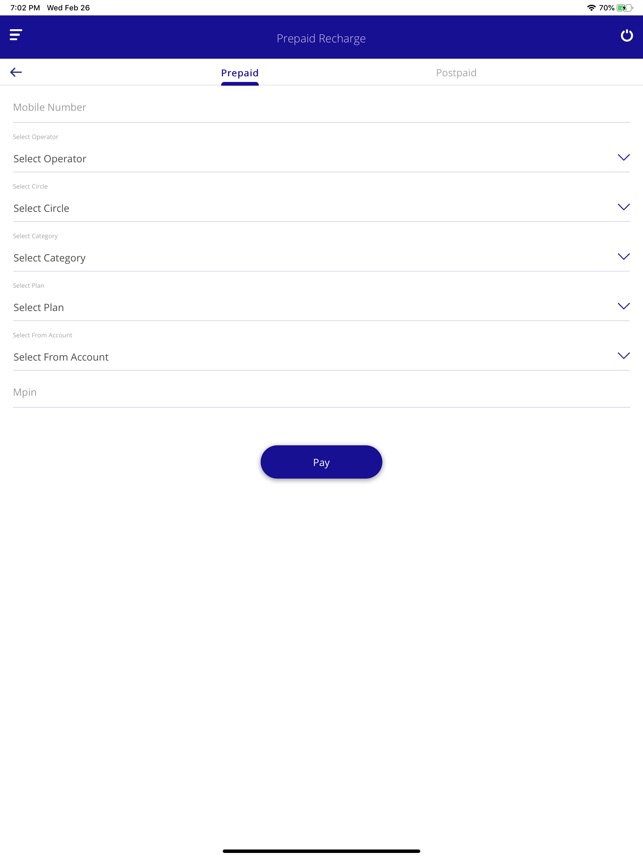The image size is (643, 858).
Task: Tap the Prepaid Recharge header title
Action: click(x=321, y=39)
